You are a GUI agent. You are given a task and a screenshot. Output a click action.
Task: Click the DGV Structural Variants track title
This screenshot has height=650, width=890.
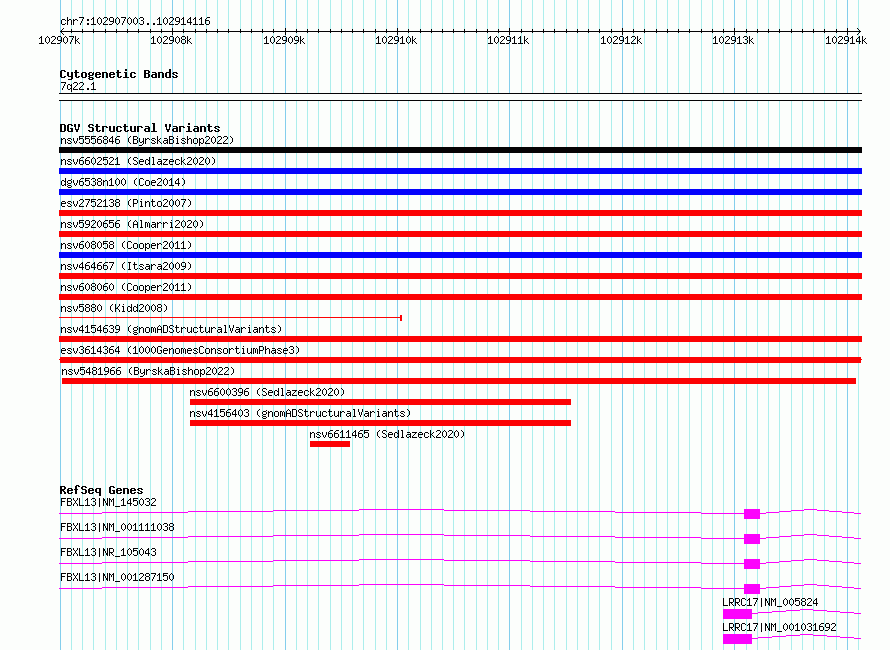140,128
